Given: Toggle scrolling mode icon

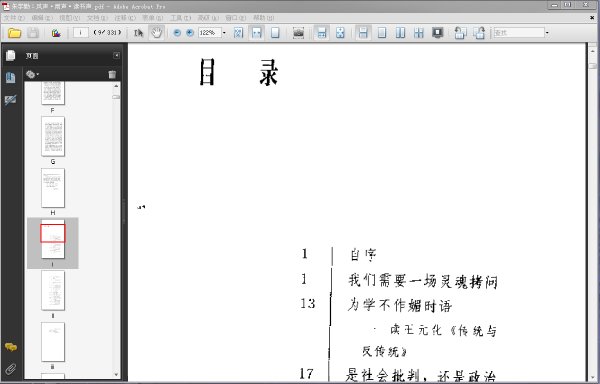Looking at the screenshot, I should point(322,33).
